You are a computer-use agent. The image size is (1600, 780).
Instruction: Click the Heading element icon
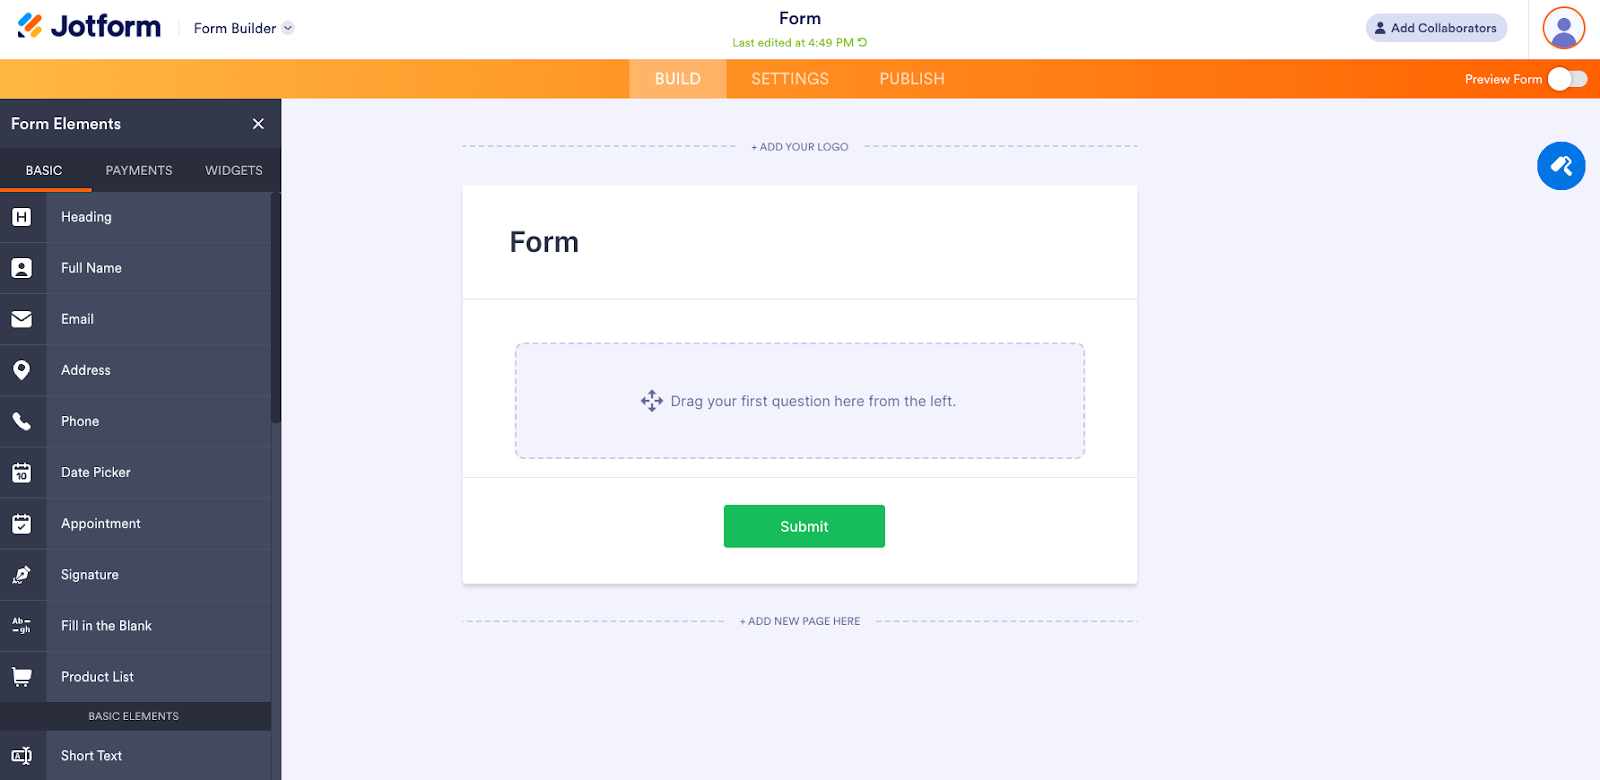click(22, 217)
